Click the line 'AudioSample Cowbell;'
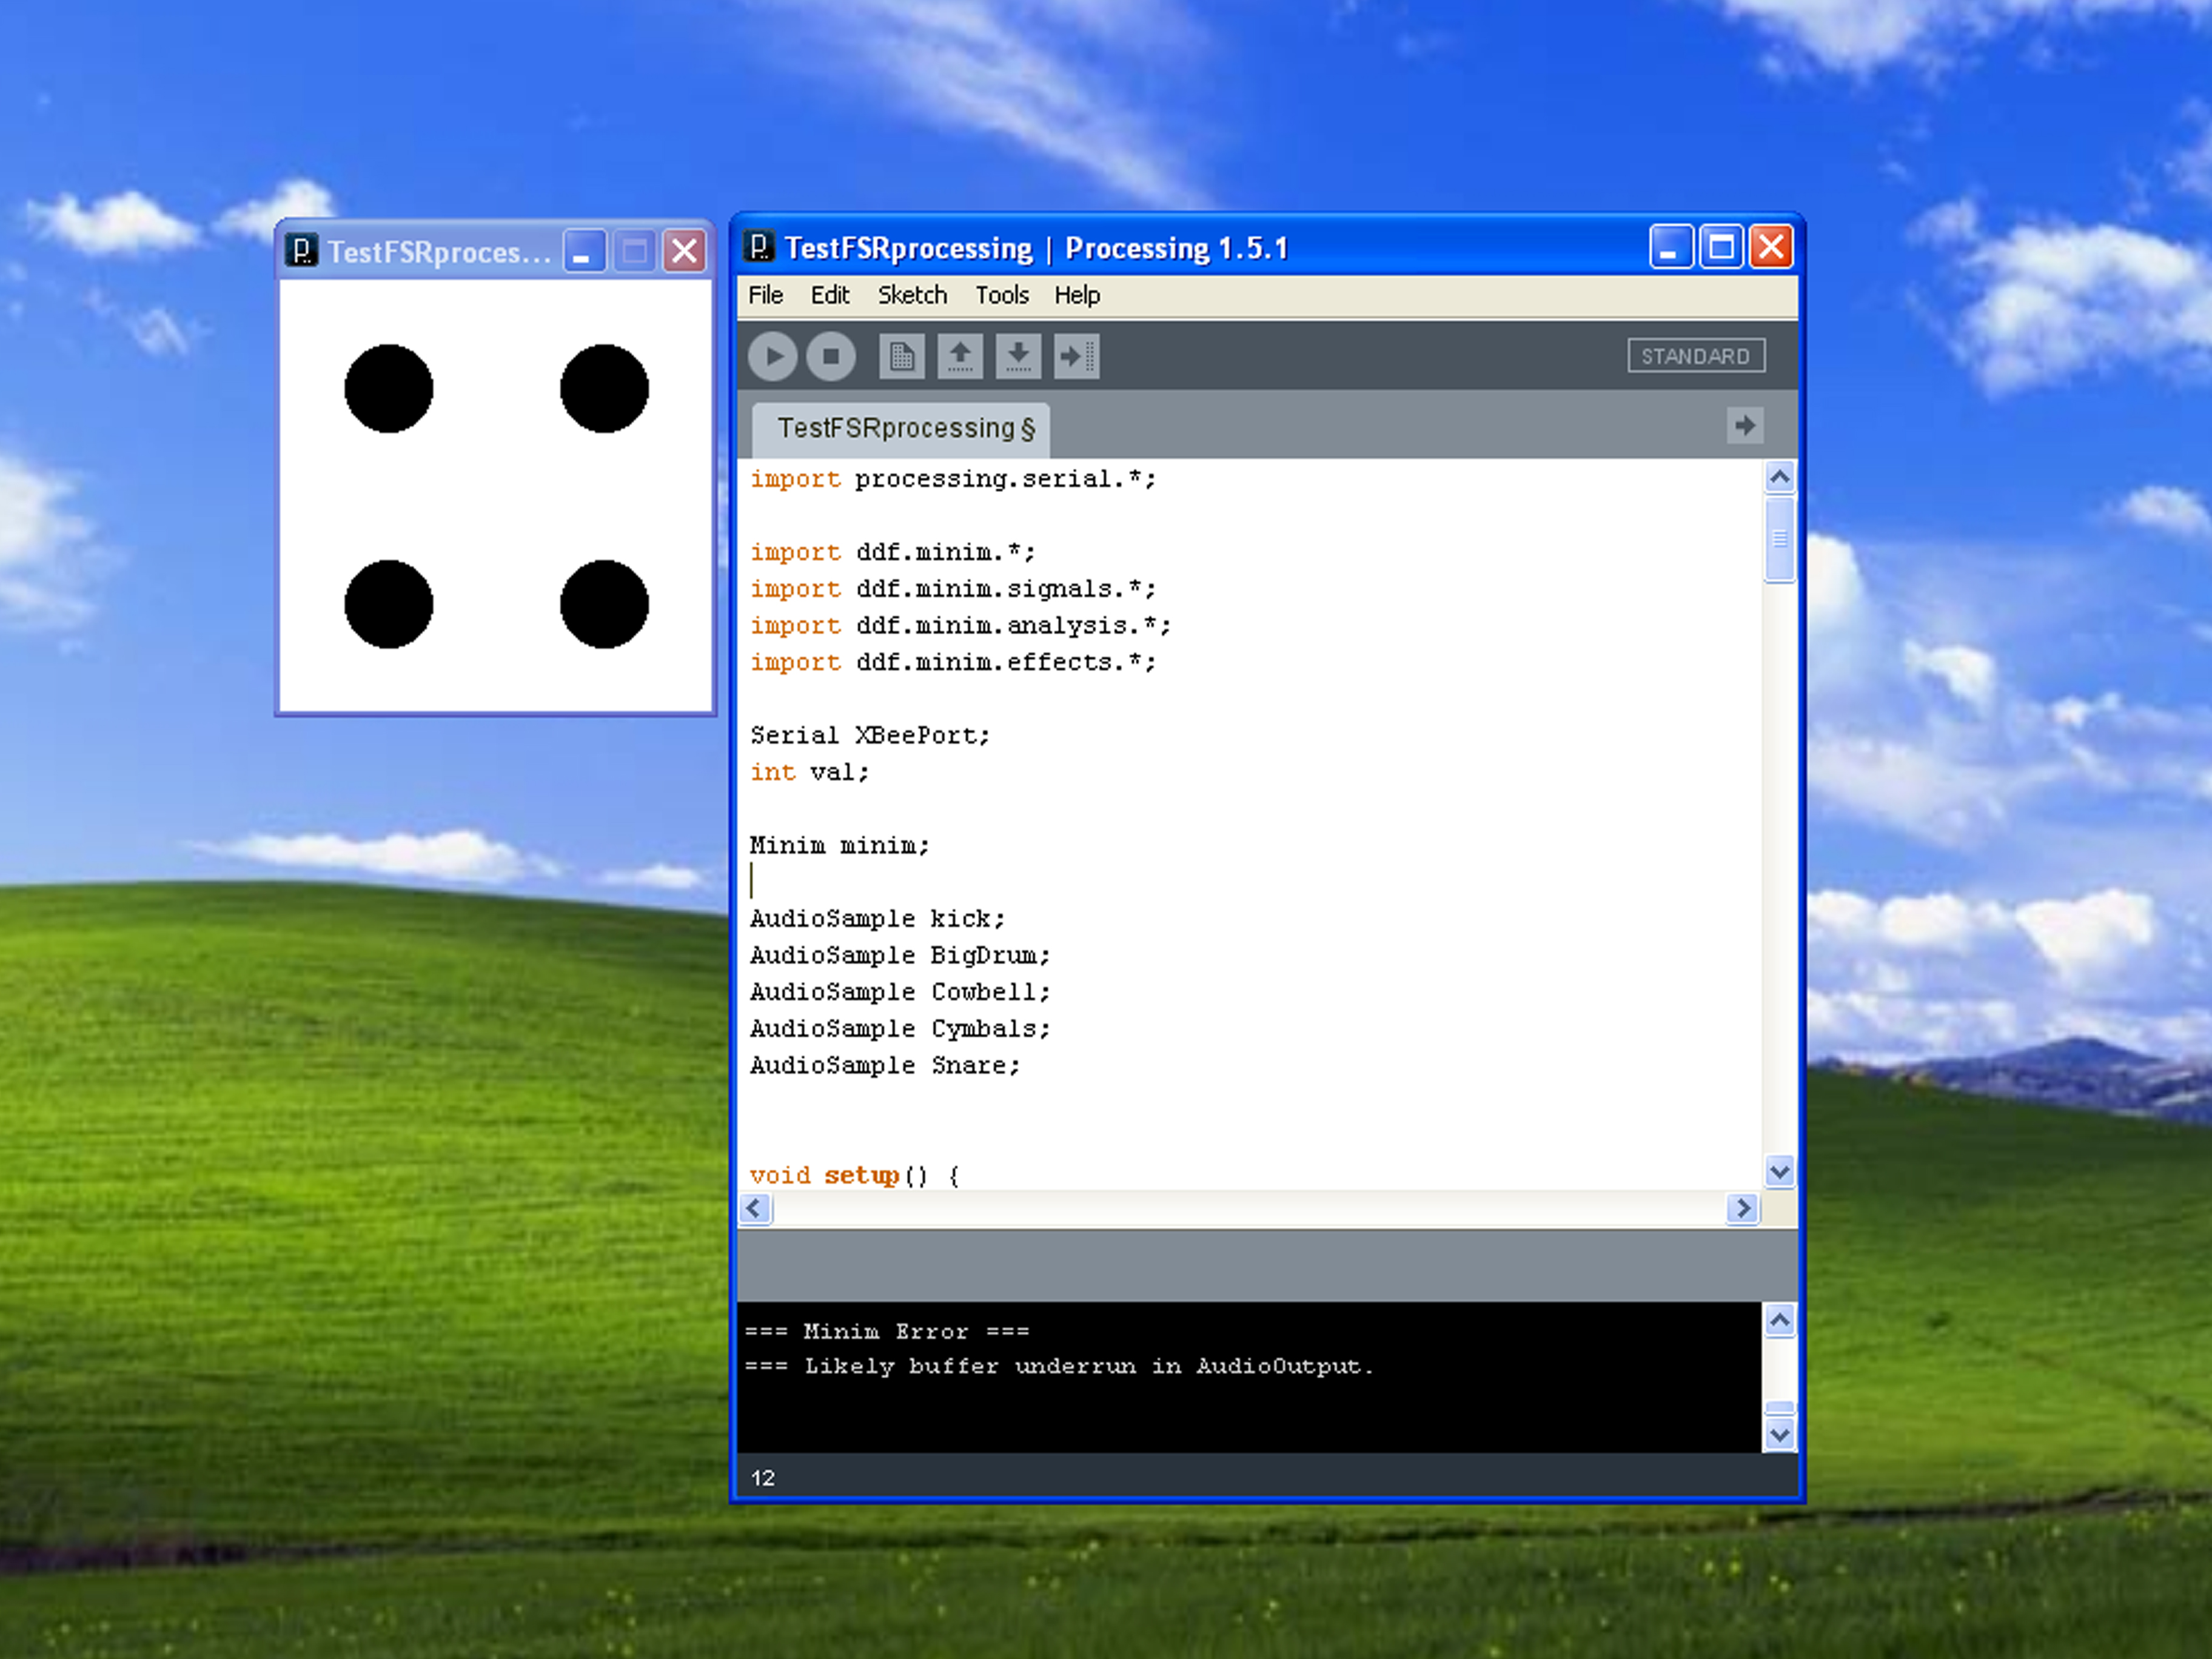This screenshot has height=1659, width=2212. (x=900, y=992)
